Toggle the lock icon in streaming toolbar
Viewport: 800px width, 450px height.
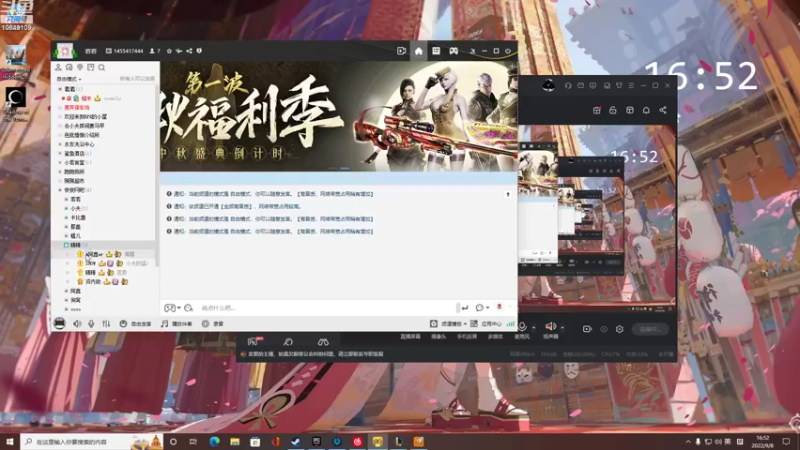pyautogui.click(x=613, y=110)
